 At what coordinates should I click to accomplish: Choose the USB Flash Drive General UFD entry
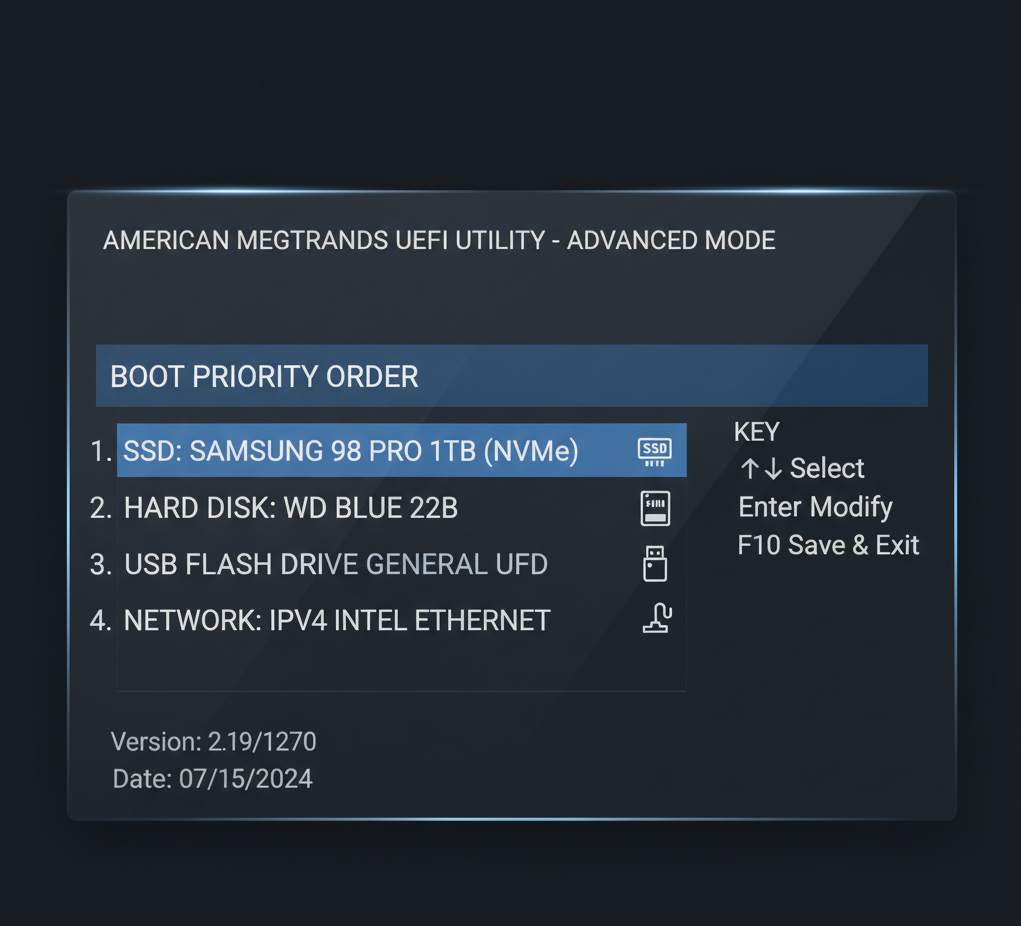[402, 564]
